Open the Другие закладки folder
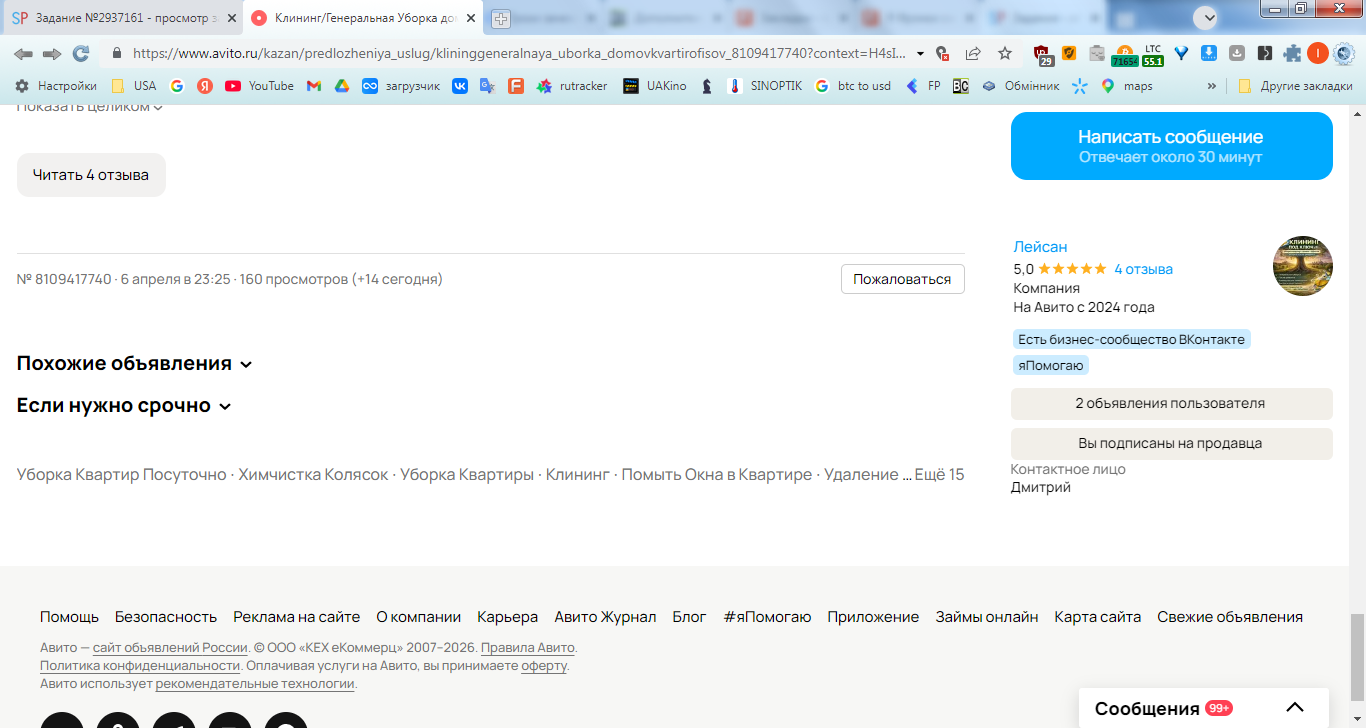The width and height of the screenshot is (1366, 728). pos(1295,86)
